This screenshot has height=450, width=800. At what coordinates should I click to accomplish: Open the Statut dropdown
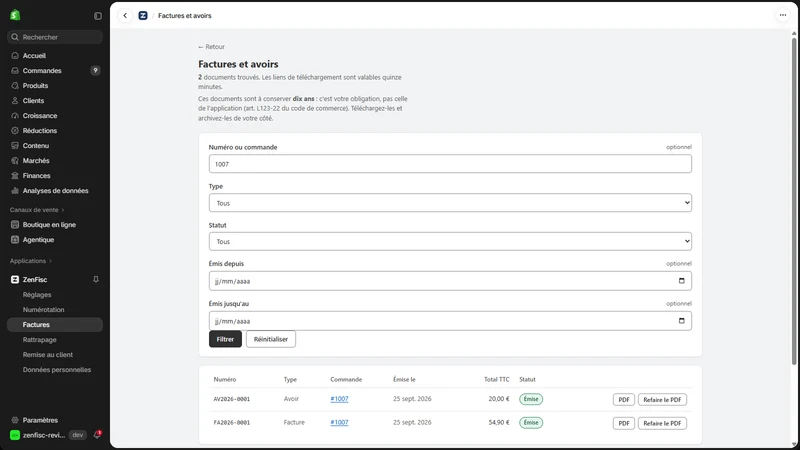click(450, 242)
